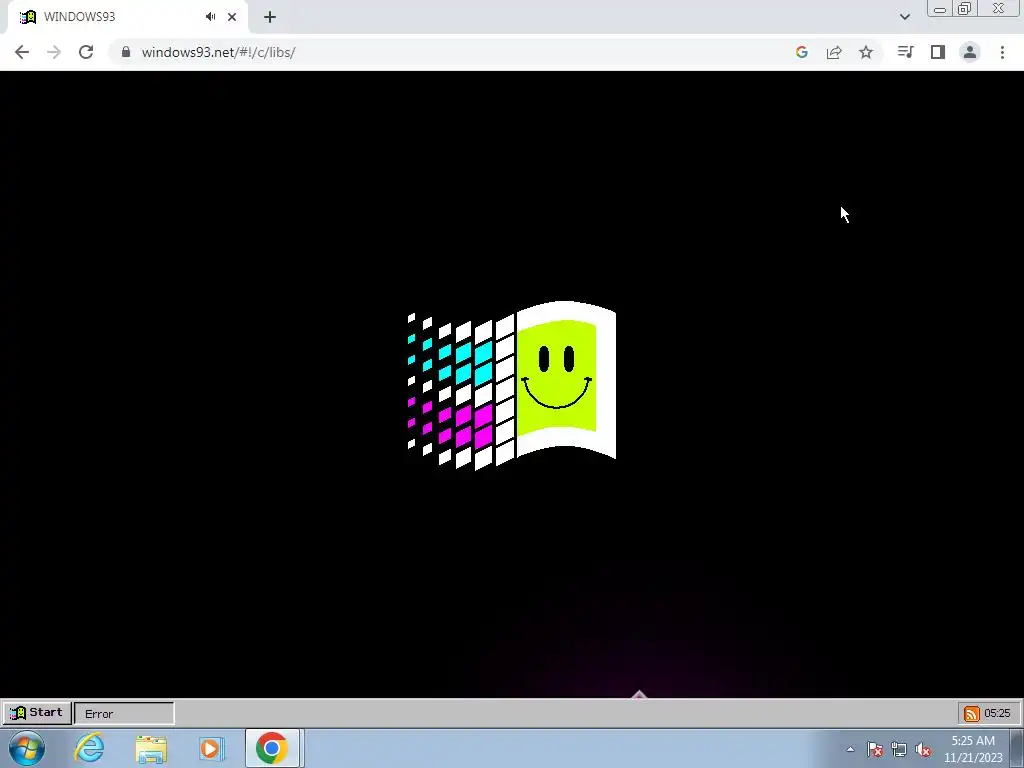The image size is (1024, 768).
Task: Show hidden system tray icons
Action: [850, 749]
